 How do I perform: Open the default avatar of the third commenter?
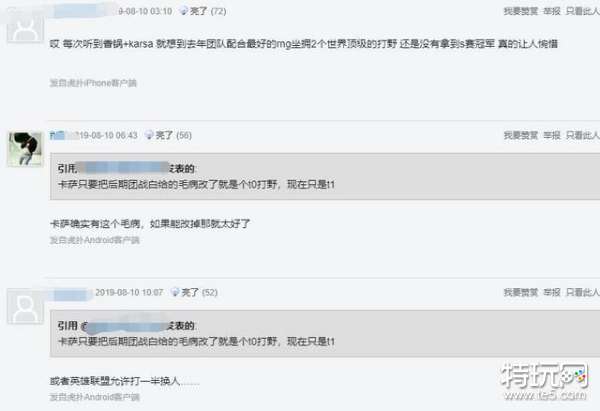(x=25, y=307)
